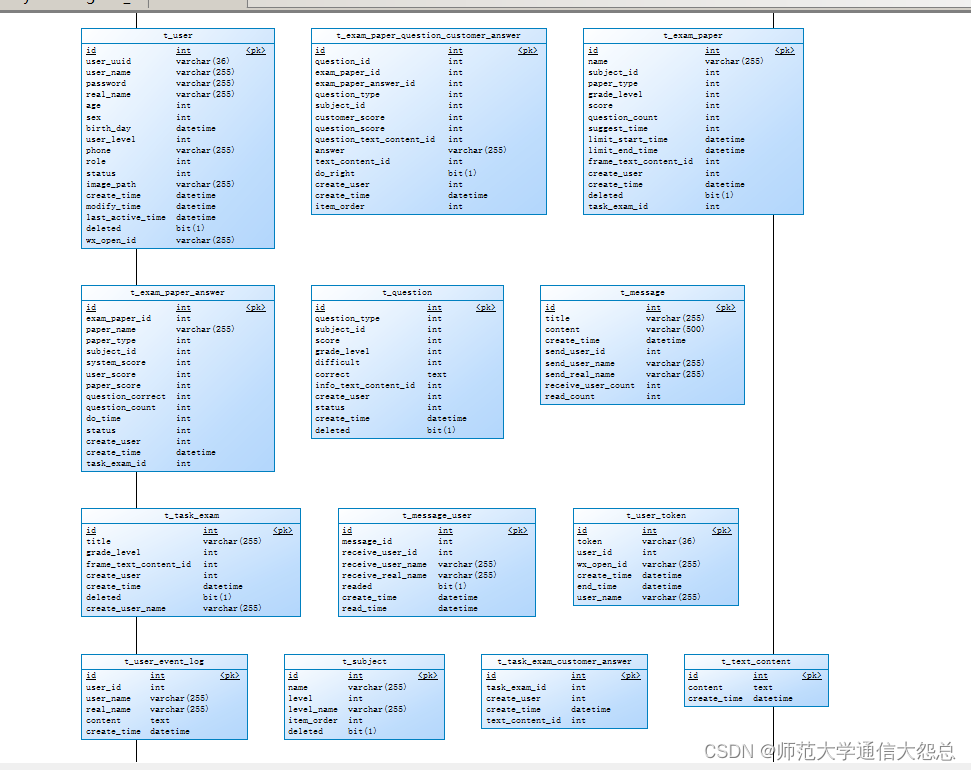The image size is (971, 770).
Task: Click end_time in t_user_token
Action: (x=597, y=586)
